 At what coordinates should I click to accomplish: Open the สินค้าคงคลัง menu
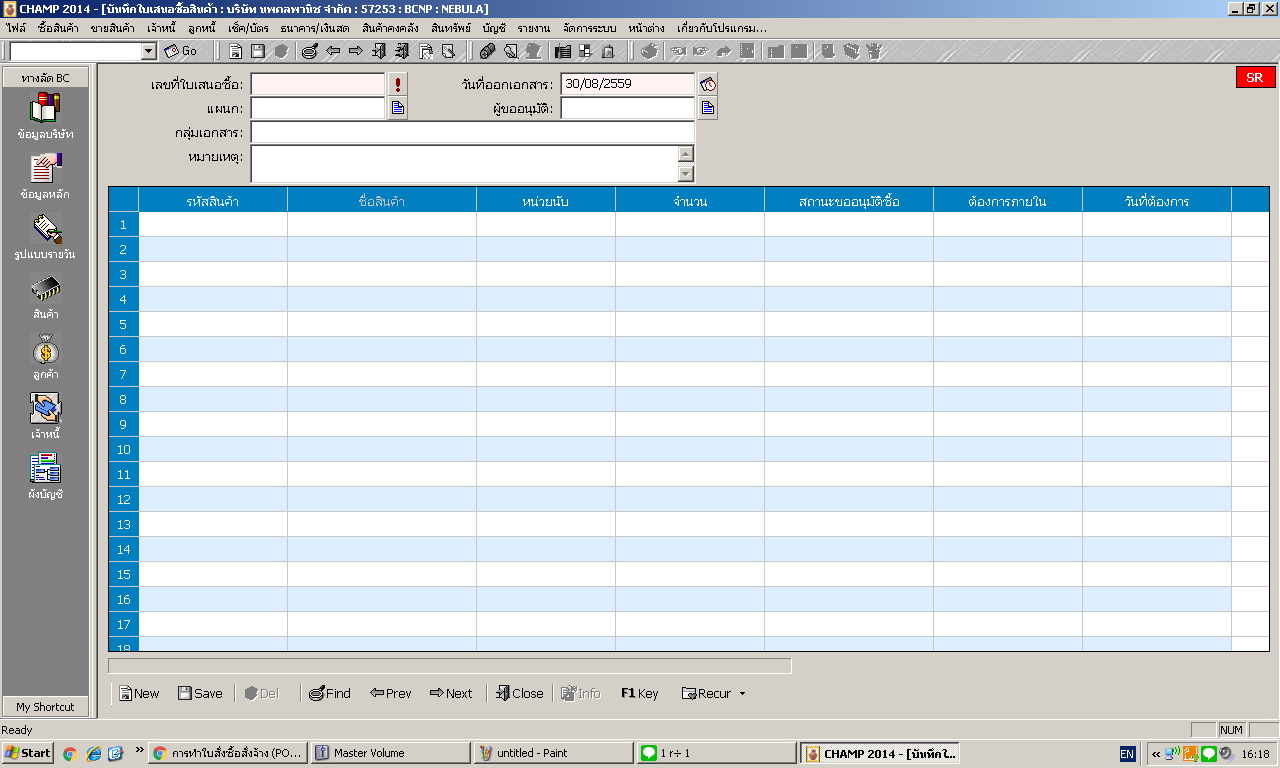[390, 28]
